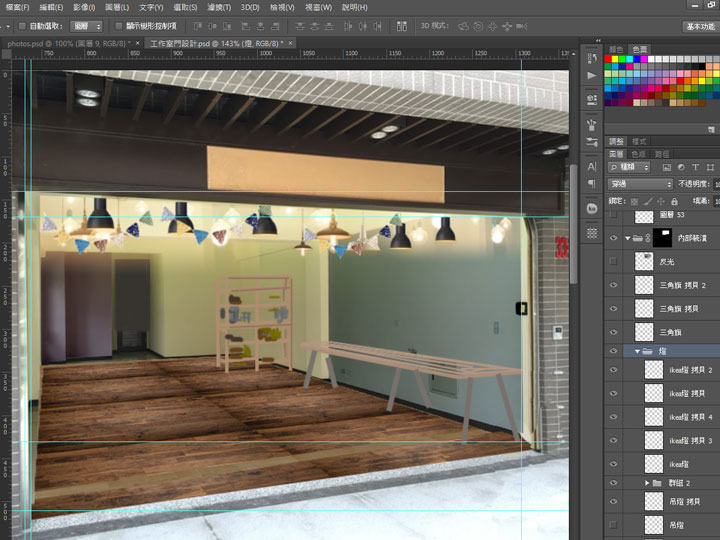This screenshot has height=540, width=720.
Task: Open the Brush presets panel icon
Action: coord(592,143)
